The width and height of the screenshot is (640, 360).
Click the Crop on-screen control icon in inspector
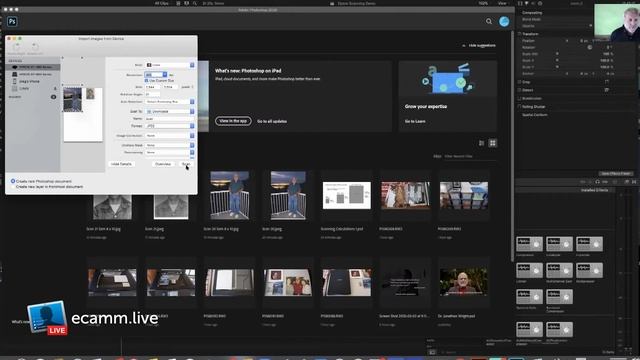pos(607,82)
